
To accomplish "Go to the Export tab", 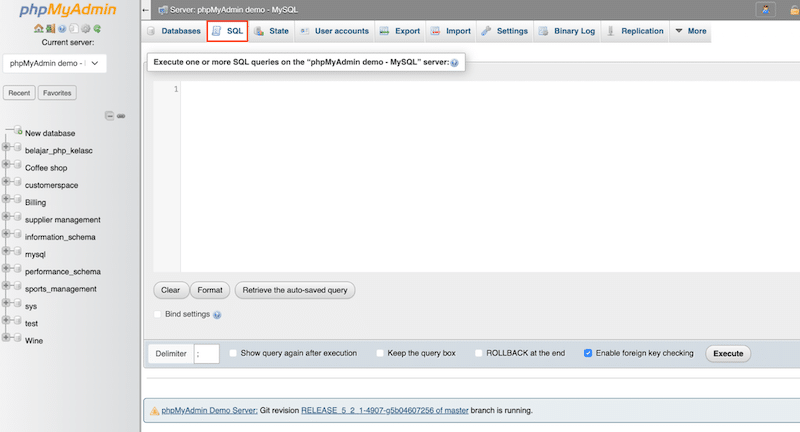I will 400,31.
